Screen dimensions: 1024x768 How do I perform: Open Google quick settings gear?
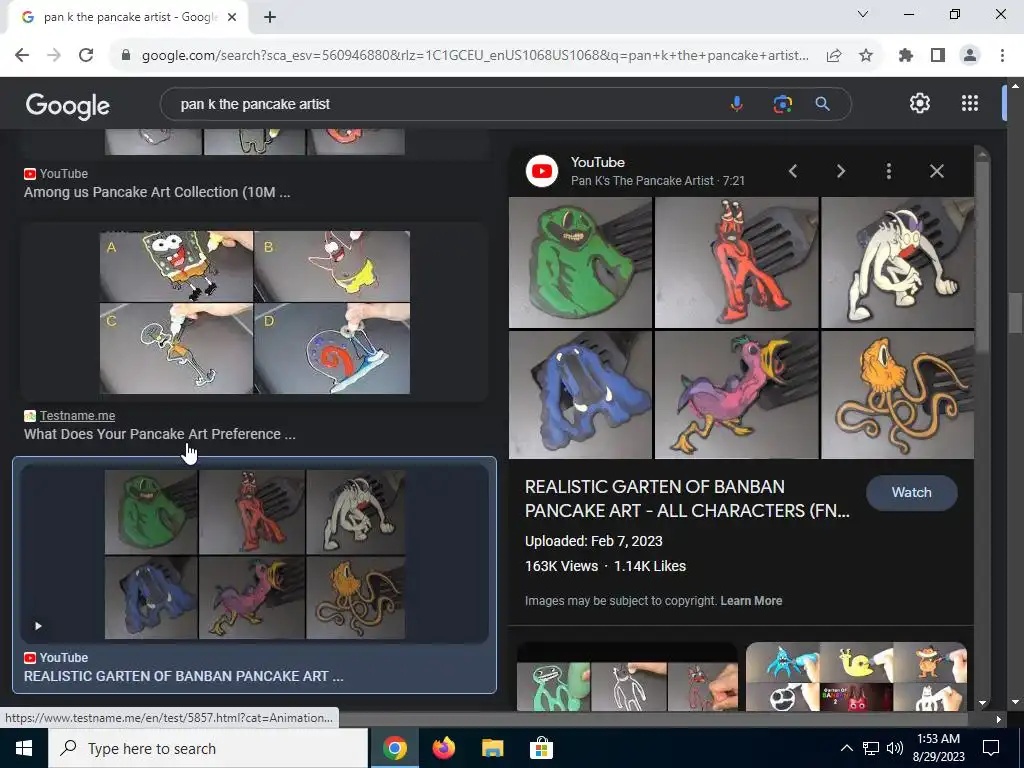[920, 103]
